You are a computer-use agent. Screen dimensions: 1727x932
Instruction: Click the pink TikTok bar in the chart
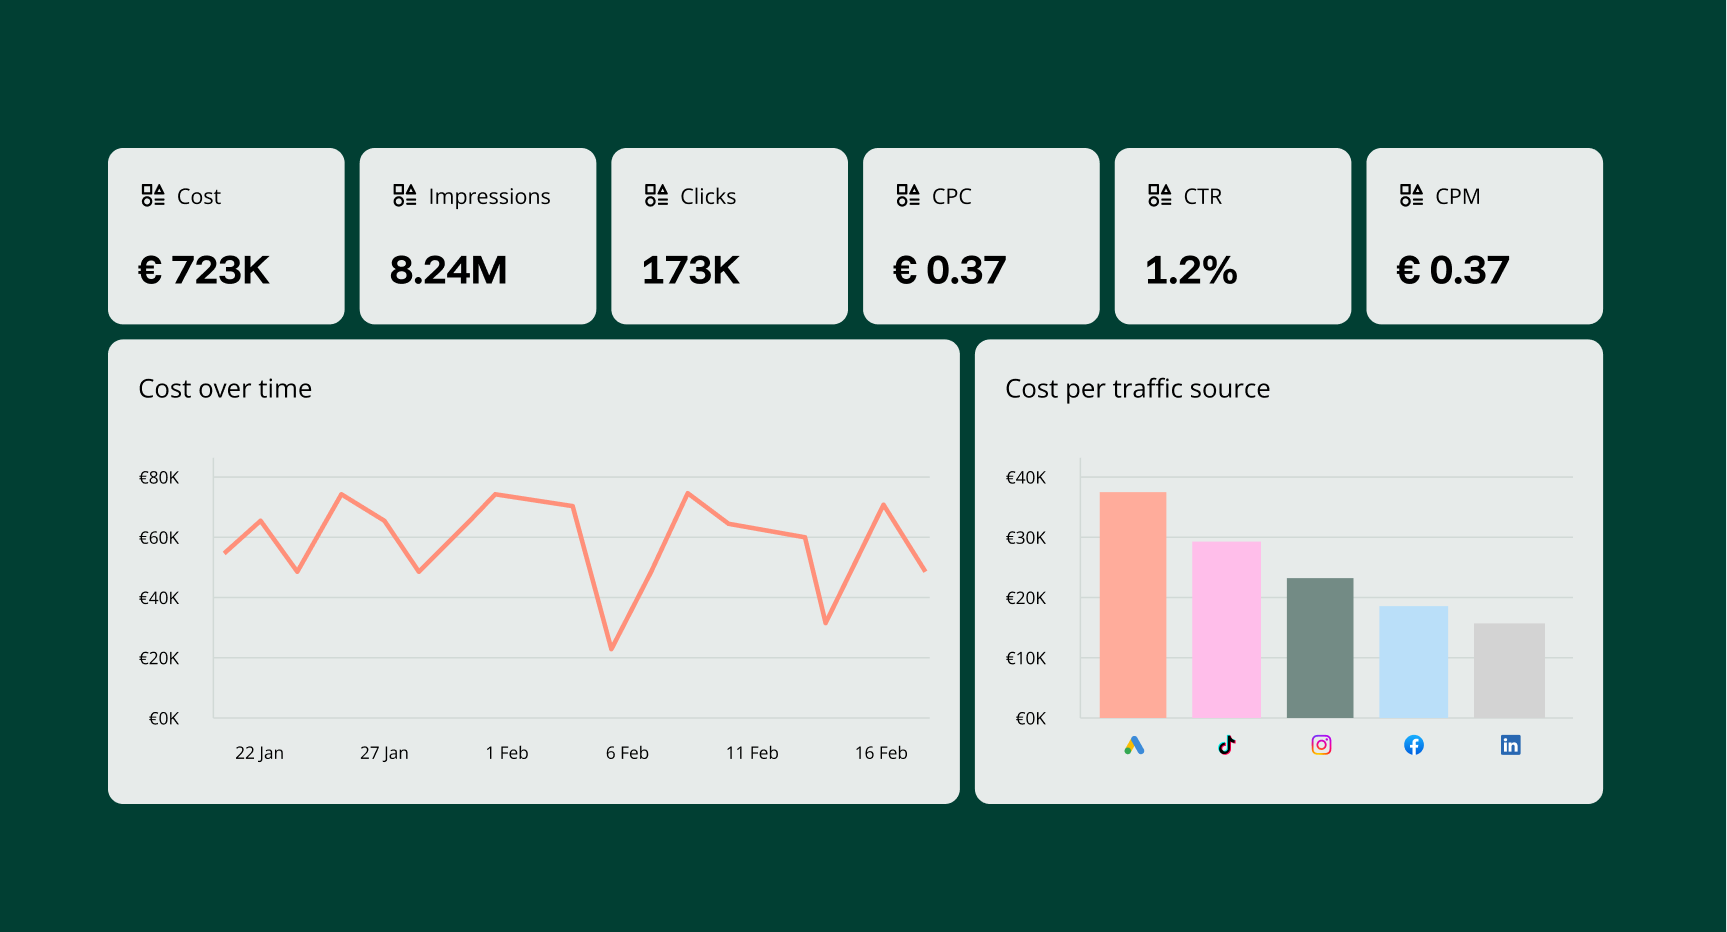click(x=1226, y=630)
